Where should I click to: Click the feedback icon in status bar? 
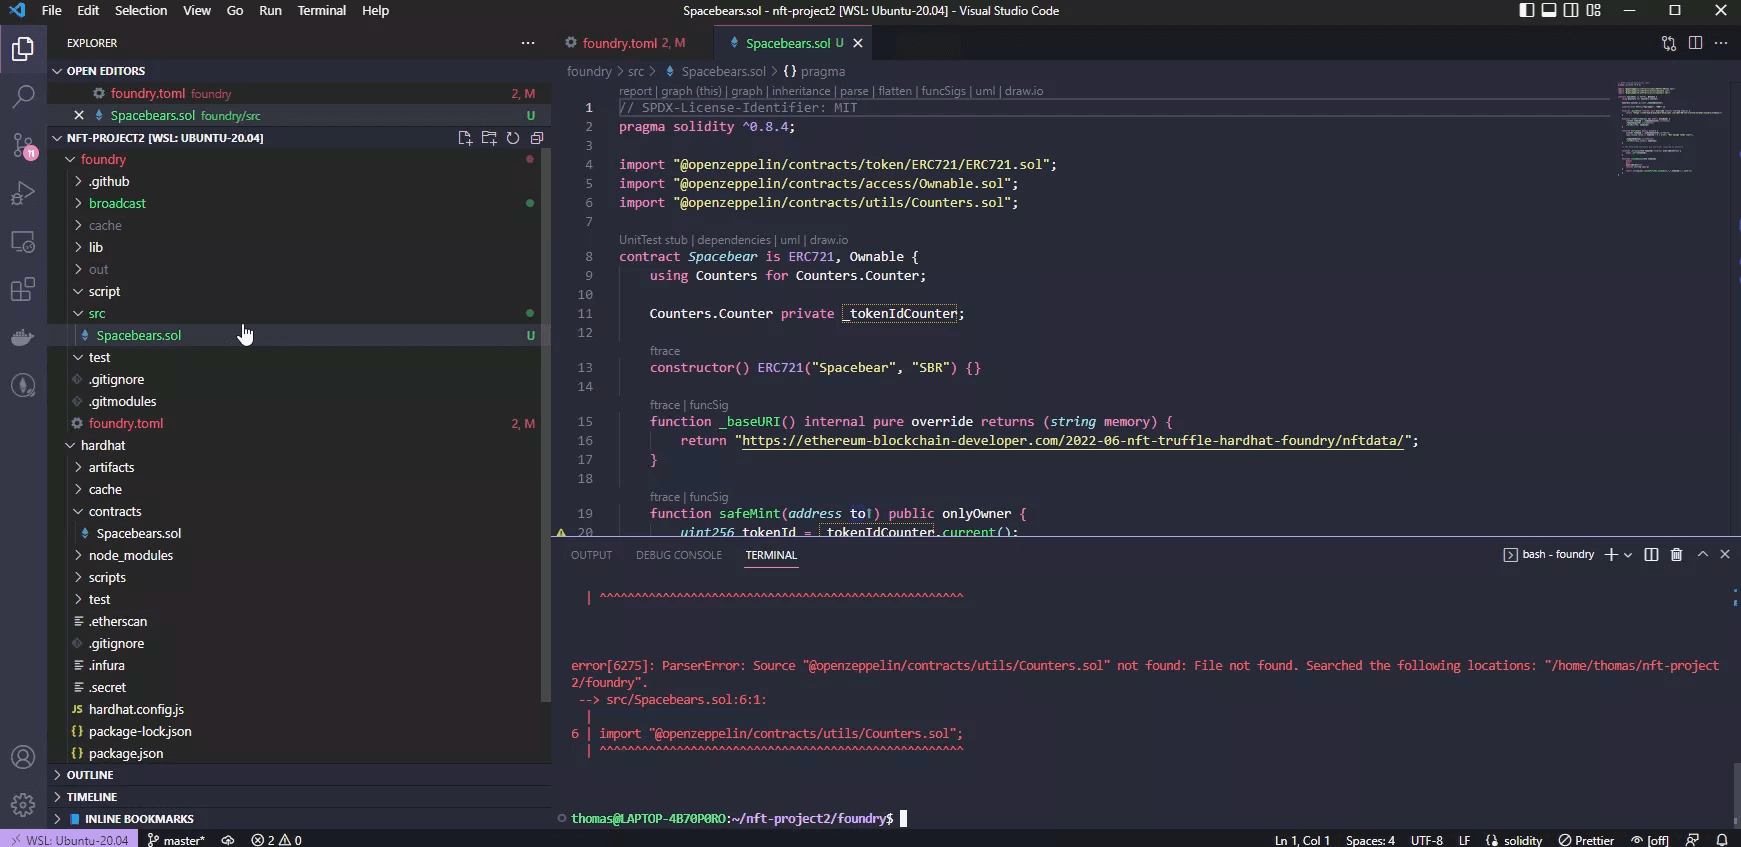pos(1692,840)
